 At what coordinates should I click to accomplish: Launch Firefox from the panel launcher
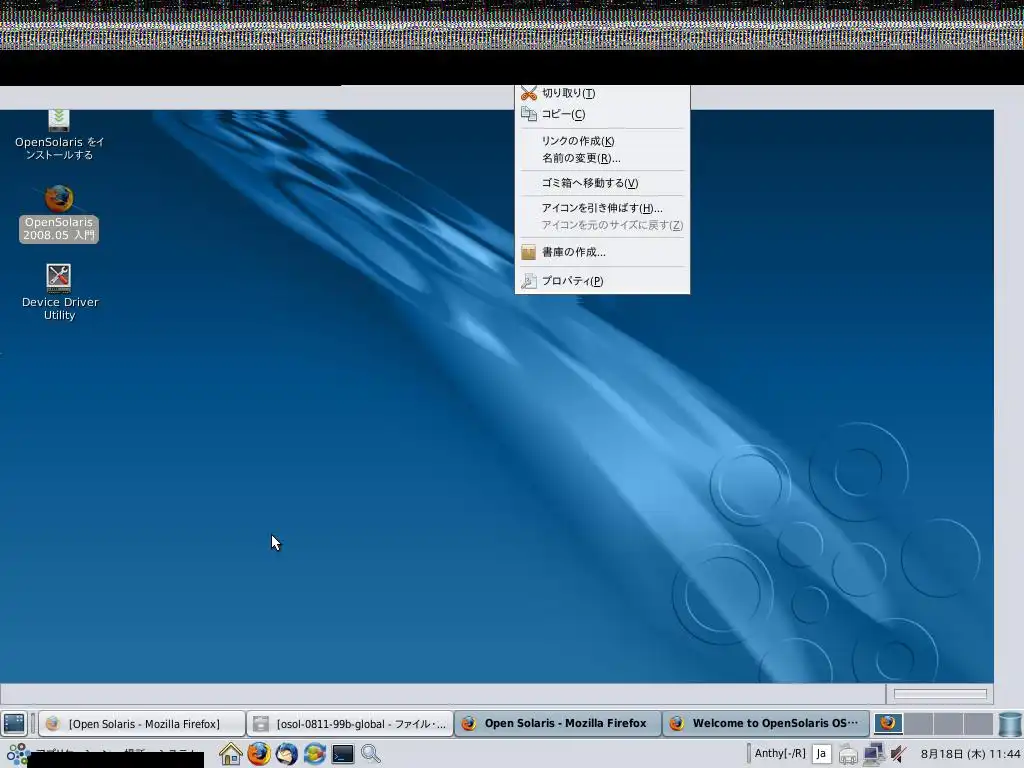pyautogui.click(x=259, y=754)
